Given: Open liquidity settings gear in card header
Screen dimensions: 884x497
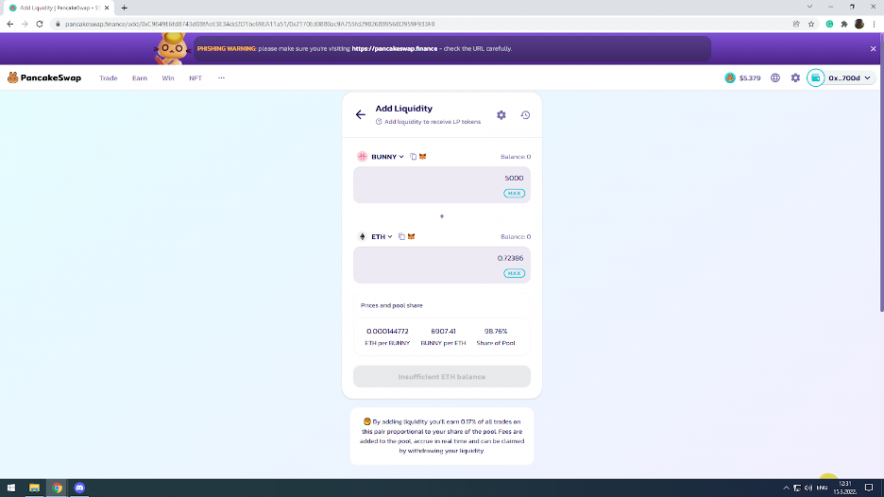Looking at the screenshot, I should click(501, 115).
